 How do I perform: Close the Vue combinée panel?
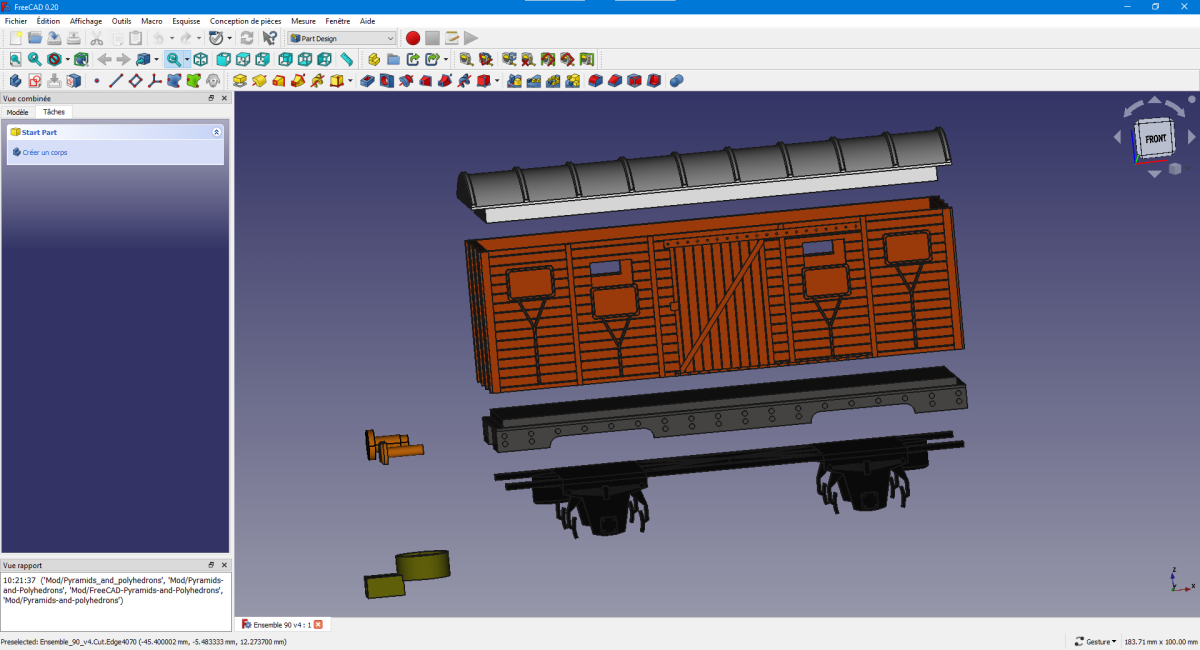(224, 98)
